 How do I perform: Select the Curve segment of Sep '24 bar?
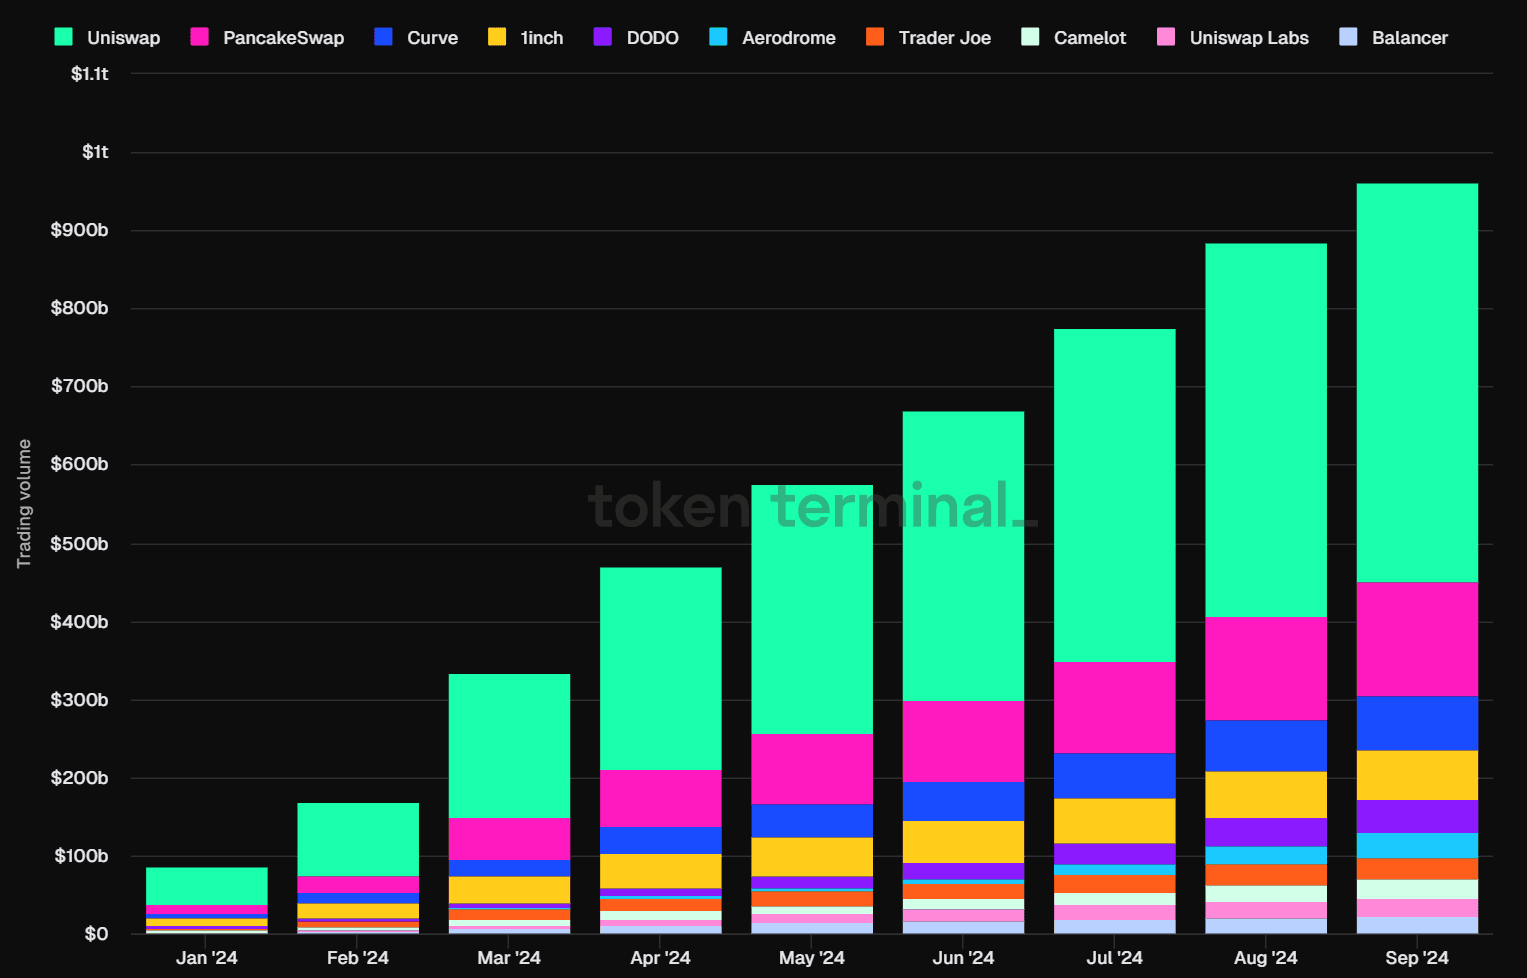(x=1417, y=723)
